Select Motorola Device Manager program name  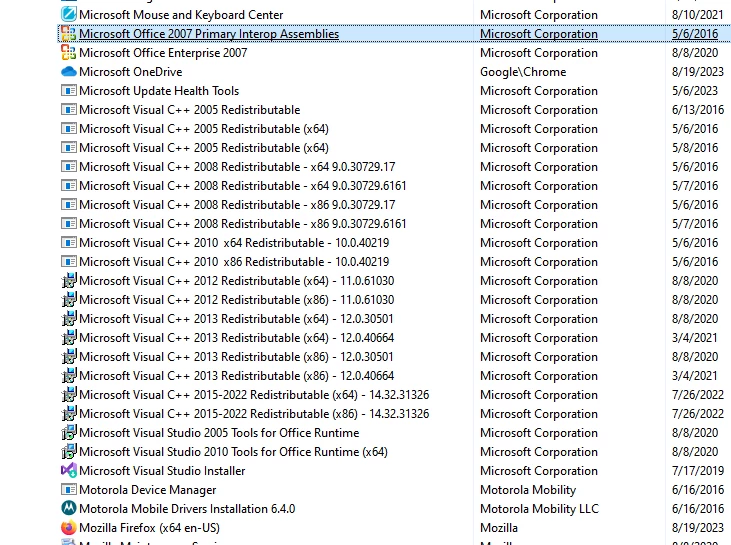tap(147, 490)
